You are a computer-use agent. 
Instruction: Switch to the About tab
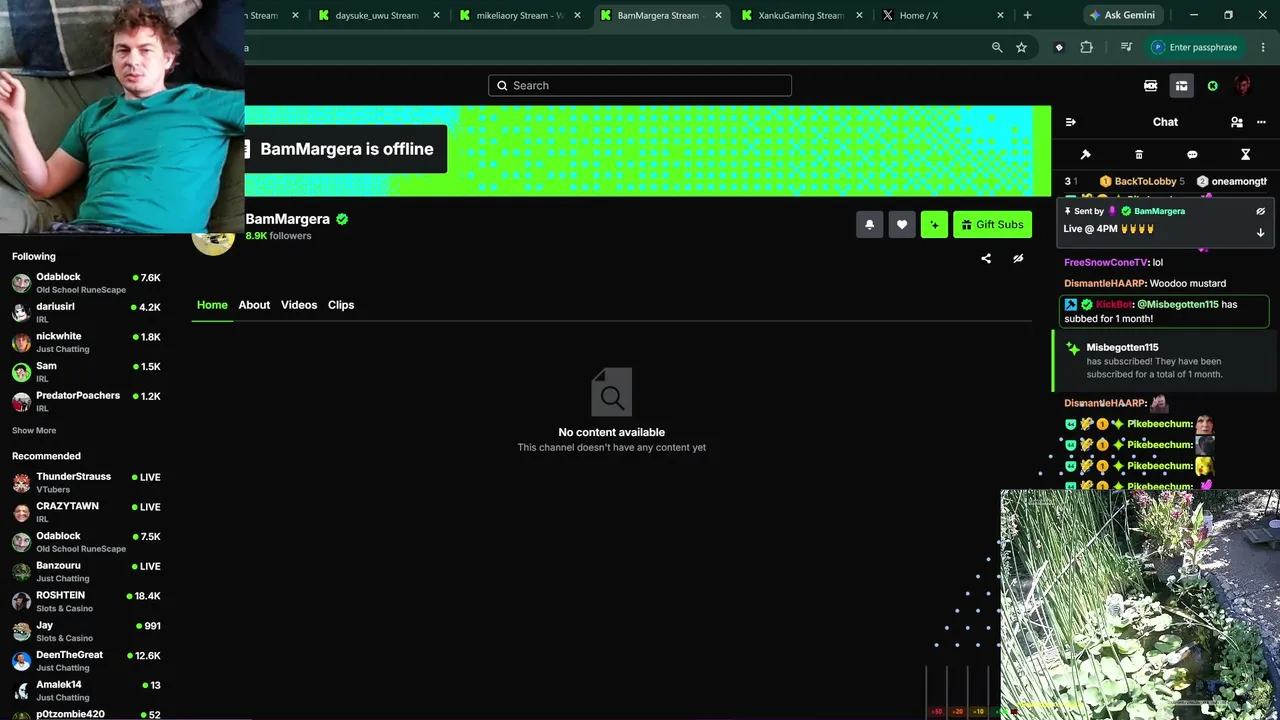tap(254, 305)
